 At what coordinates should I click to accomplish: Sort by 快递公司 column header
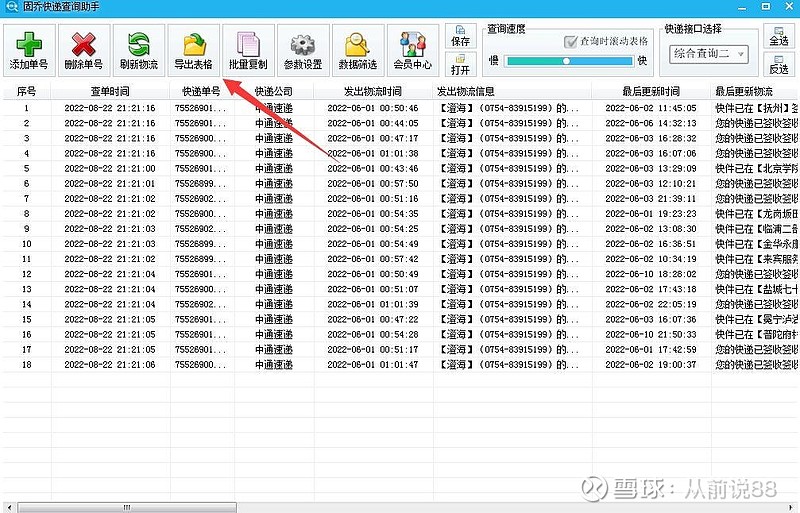(274, 91)
